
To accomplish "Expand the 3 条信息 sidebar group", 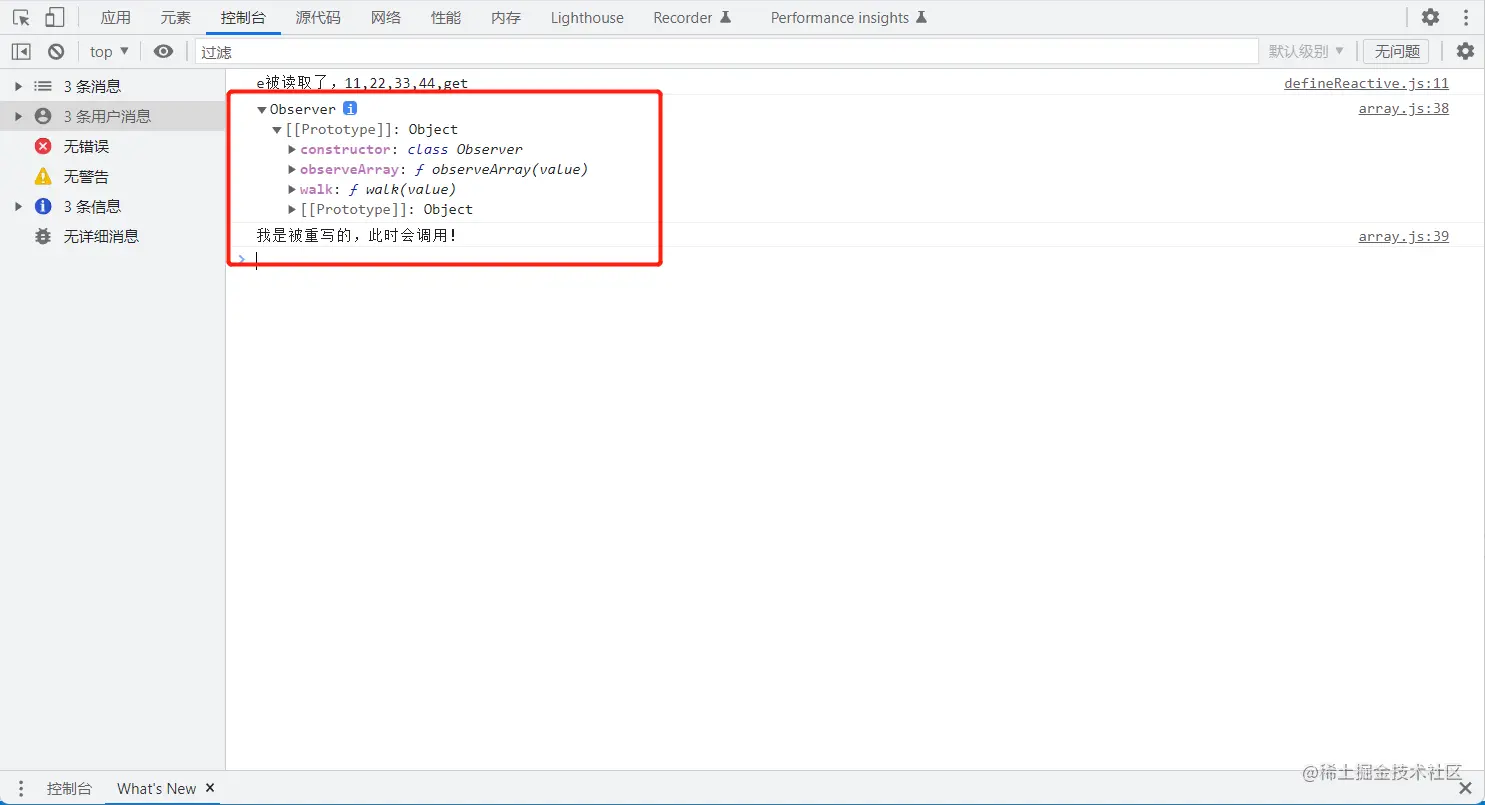I will [18, 206].
